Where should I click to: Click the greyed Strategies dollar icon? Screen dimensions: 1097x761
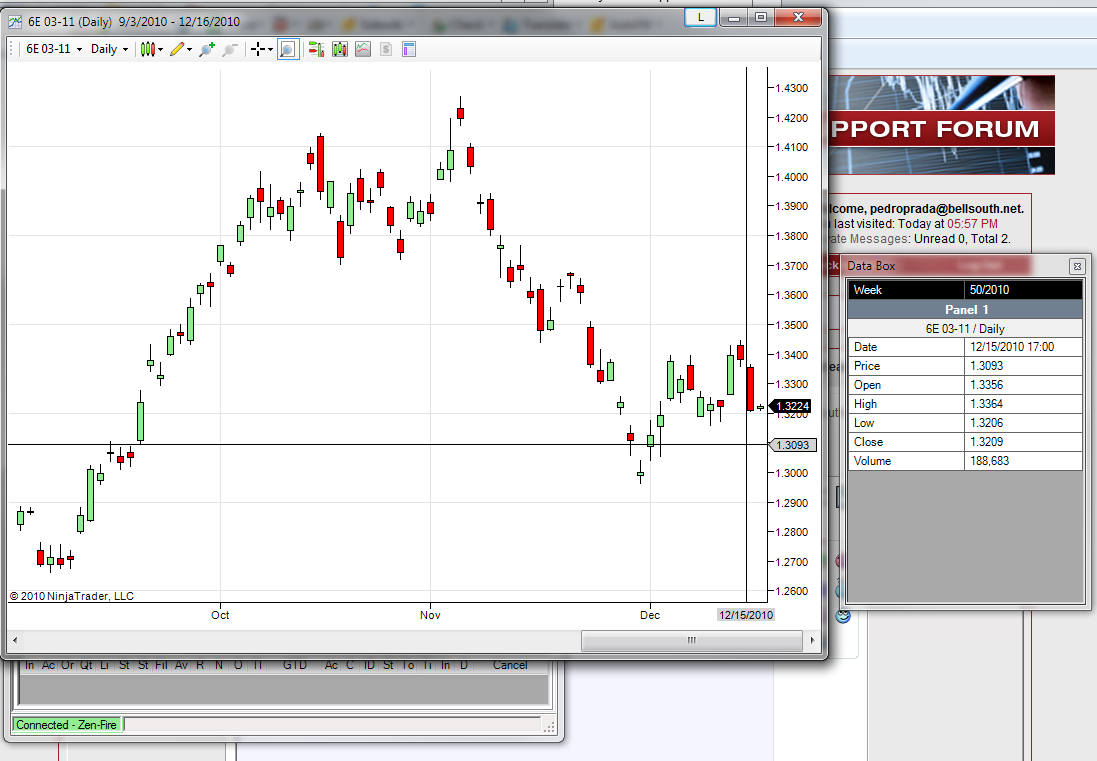click(x=385, y=49)
